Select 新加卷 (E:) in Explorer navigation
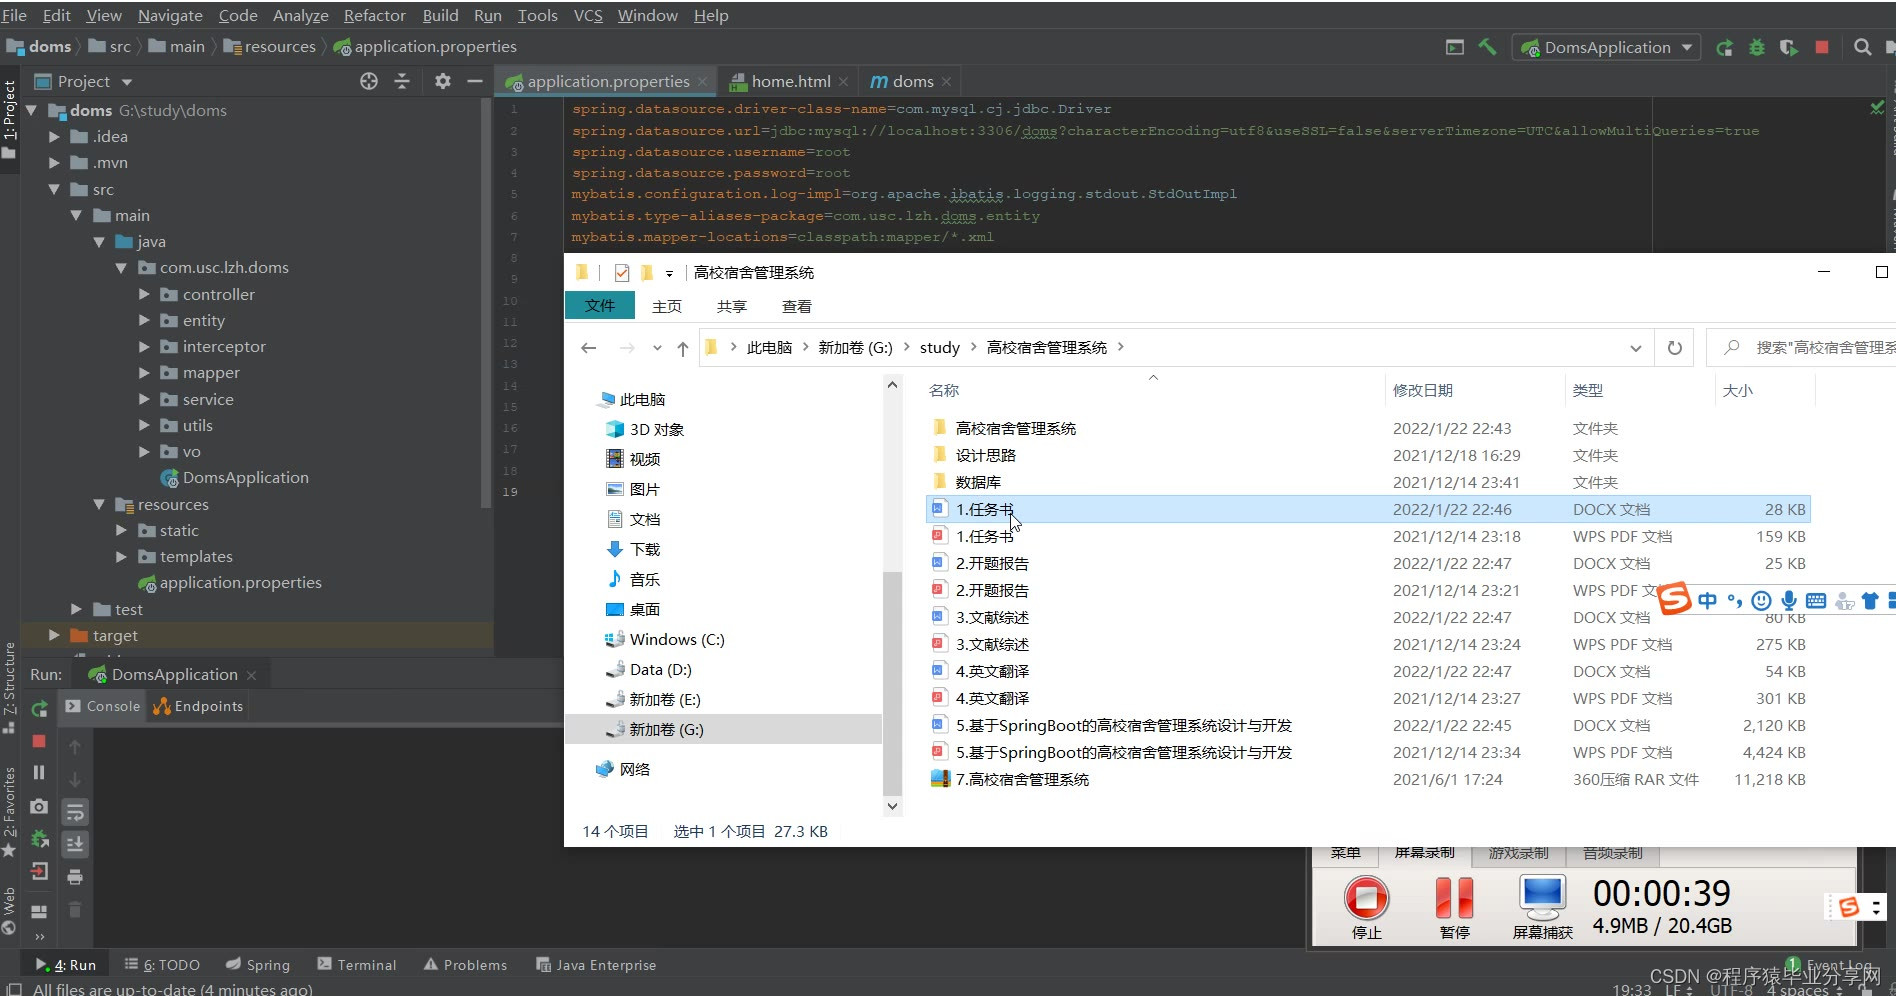This screenshot has width=1896, height=996. (x=664, y=700)
